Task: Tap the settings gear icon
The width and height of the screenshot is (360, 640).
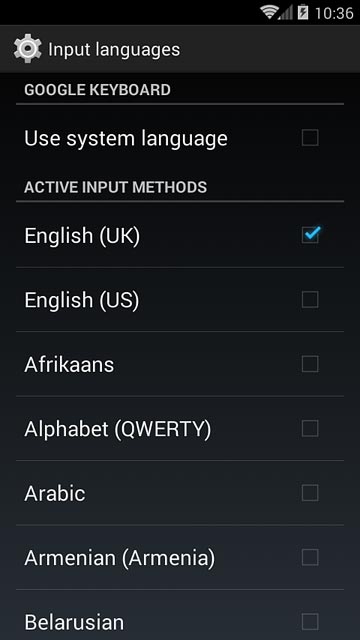Action: click(27, 49)
